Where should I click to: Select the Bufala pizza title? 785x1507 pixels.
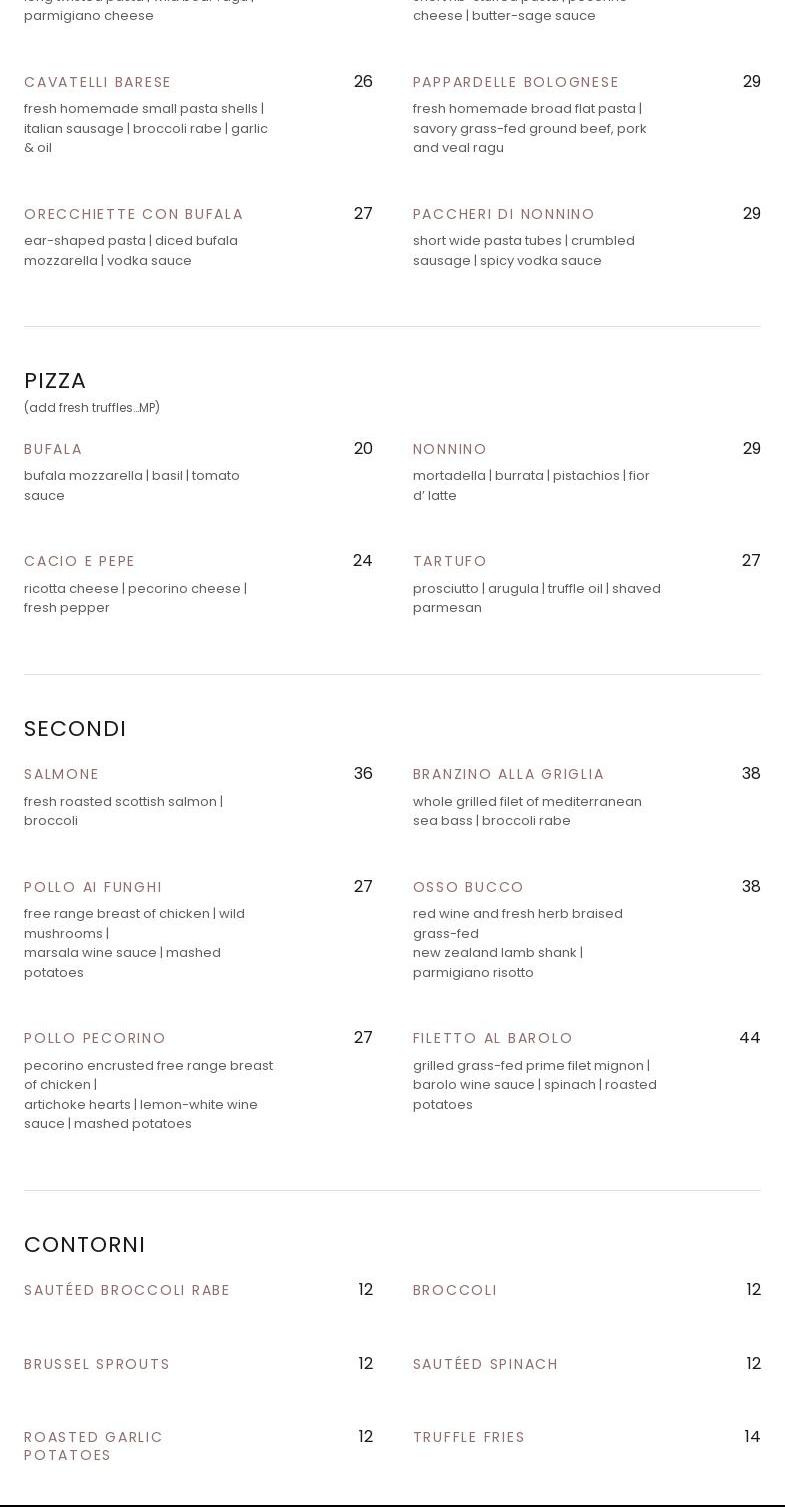53,449
